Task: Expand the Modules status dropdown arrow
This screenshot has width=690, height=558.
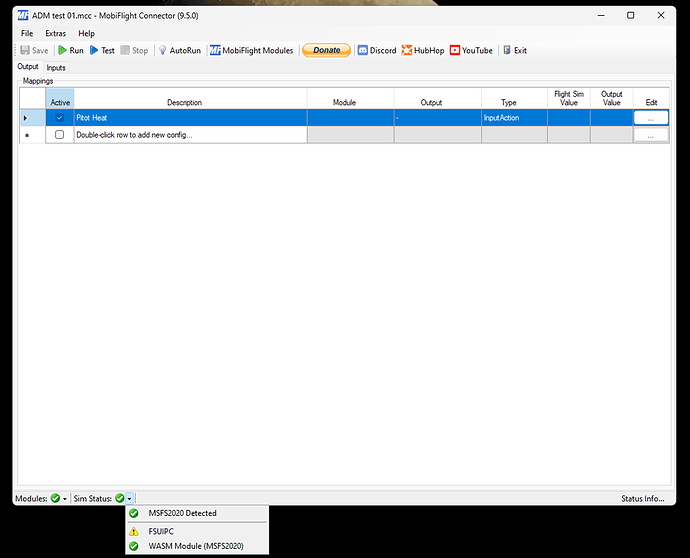Action: tap(65, 499)
